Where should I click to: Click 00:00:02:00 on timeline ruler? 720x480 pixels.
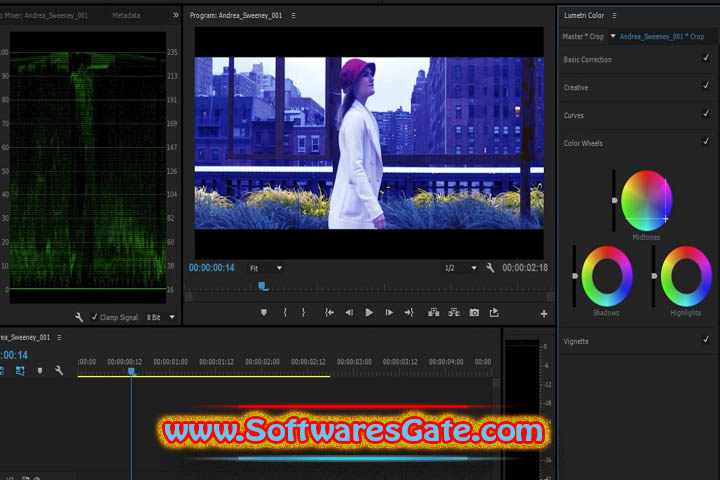click(262, 362)
